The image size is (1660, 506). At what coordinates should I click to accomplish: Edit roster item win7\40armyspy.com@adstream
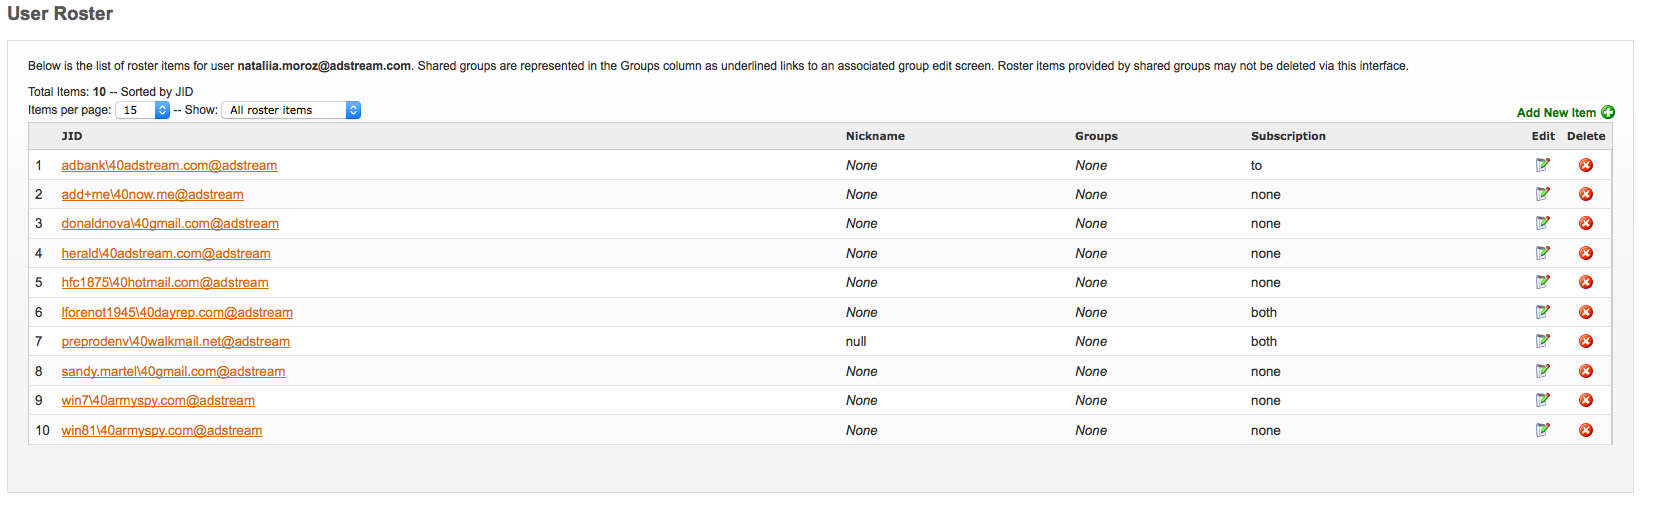tap(1543, 400)
